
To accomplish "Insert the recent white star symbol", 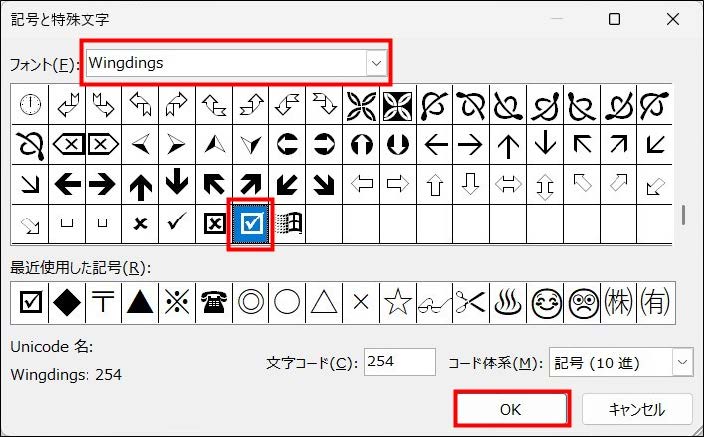I will [x=398, y=303].
